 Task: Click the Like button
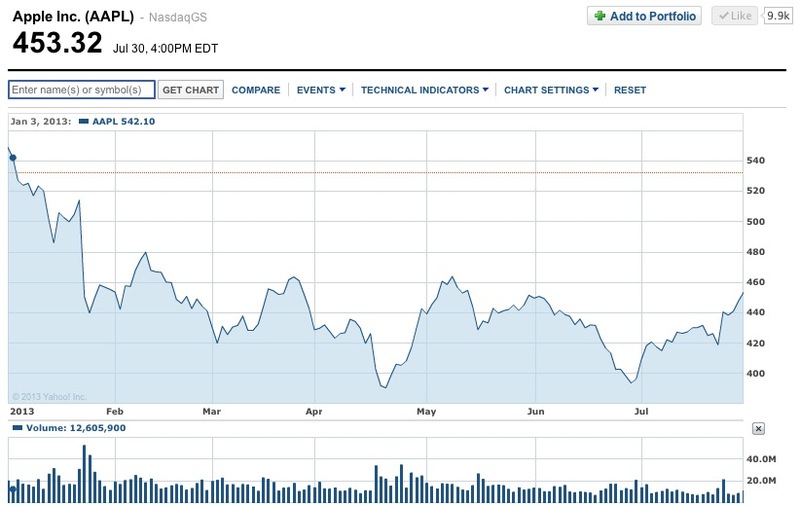coord(735,16)
